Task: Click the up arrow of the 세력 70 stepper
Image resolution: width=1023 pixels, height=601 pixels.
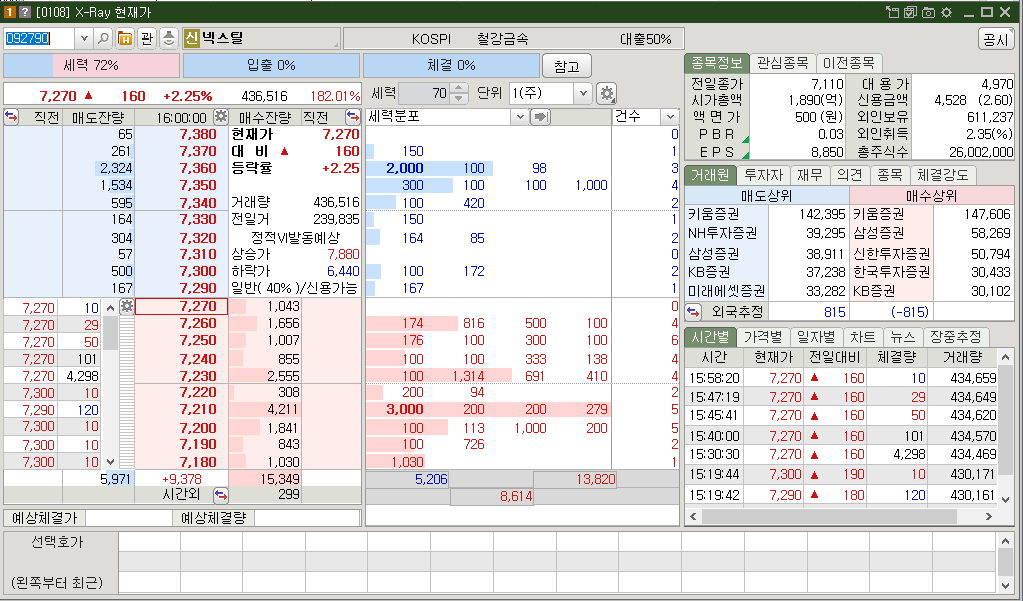Action: click(458, 85)
